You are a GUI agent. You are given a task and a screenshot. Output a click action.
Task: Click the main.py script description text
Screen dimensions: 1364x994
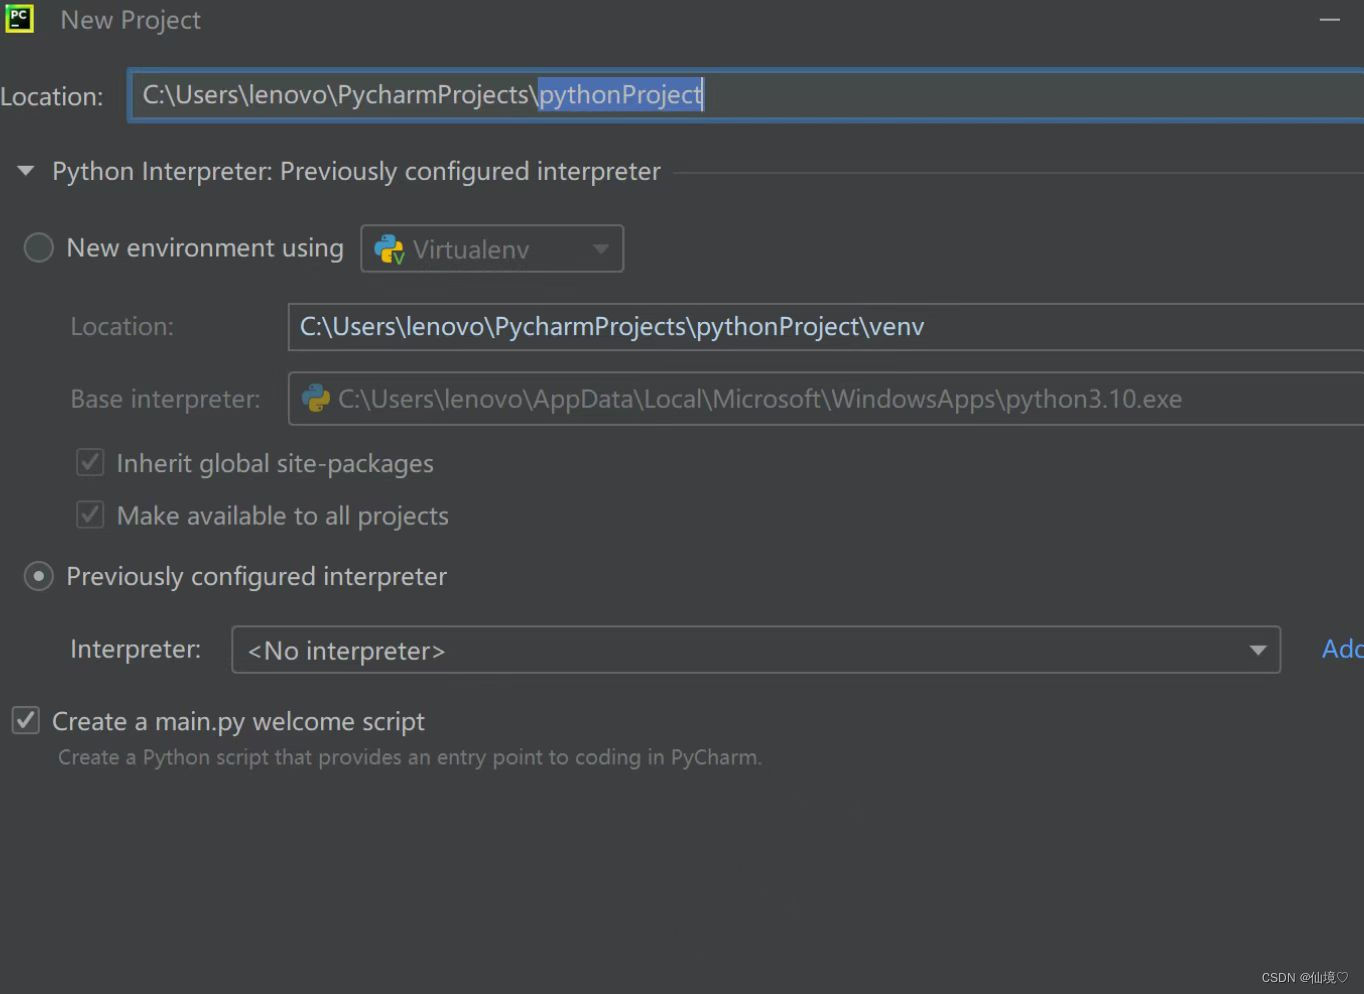410,757
